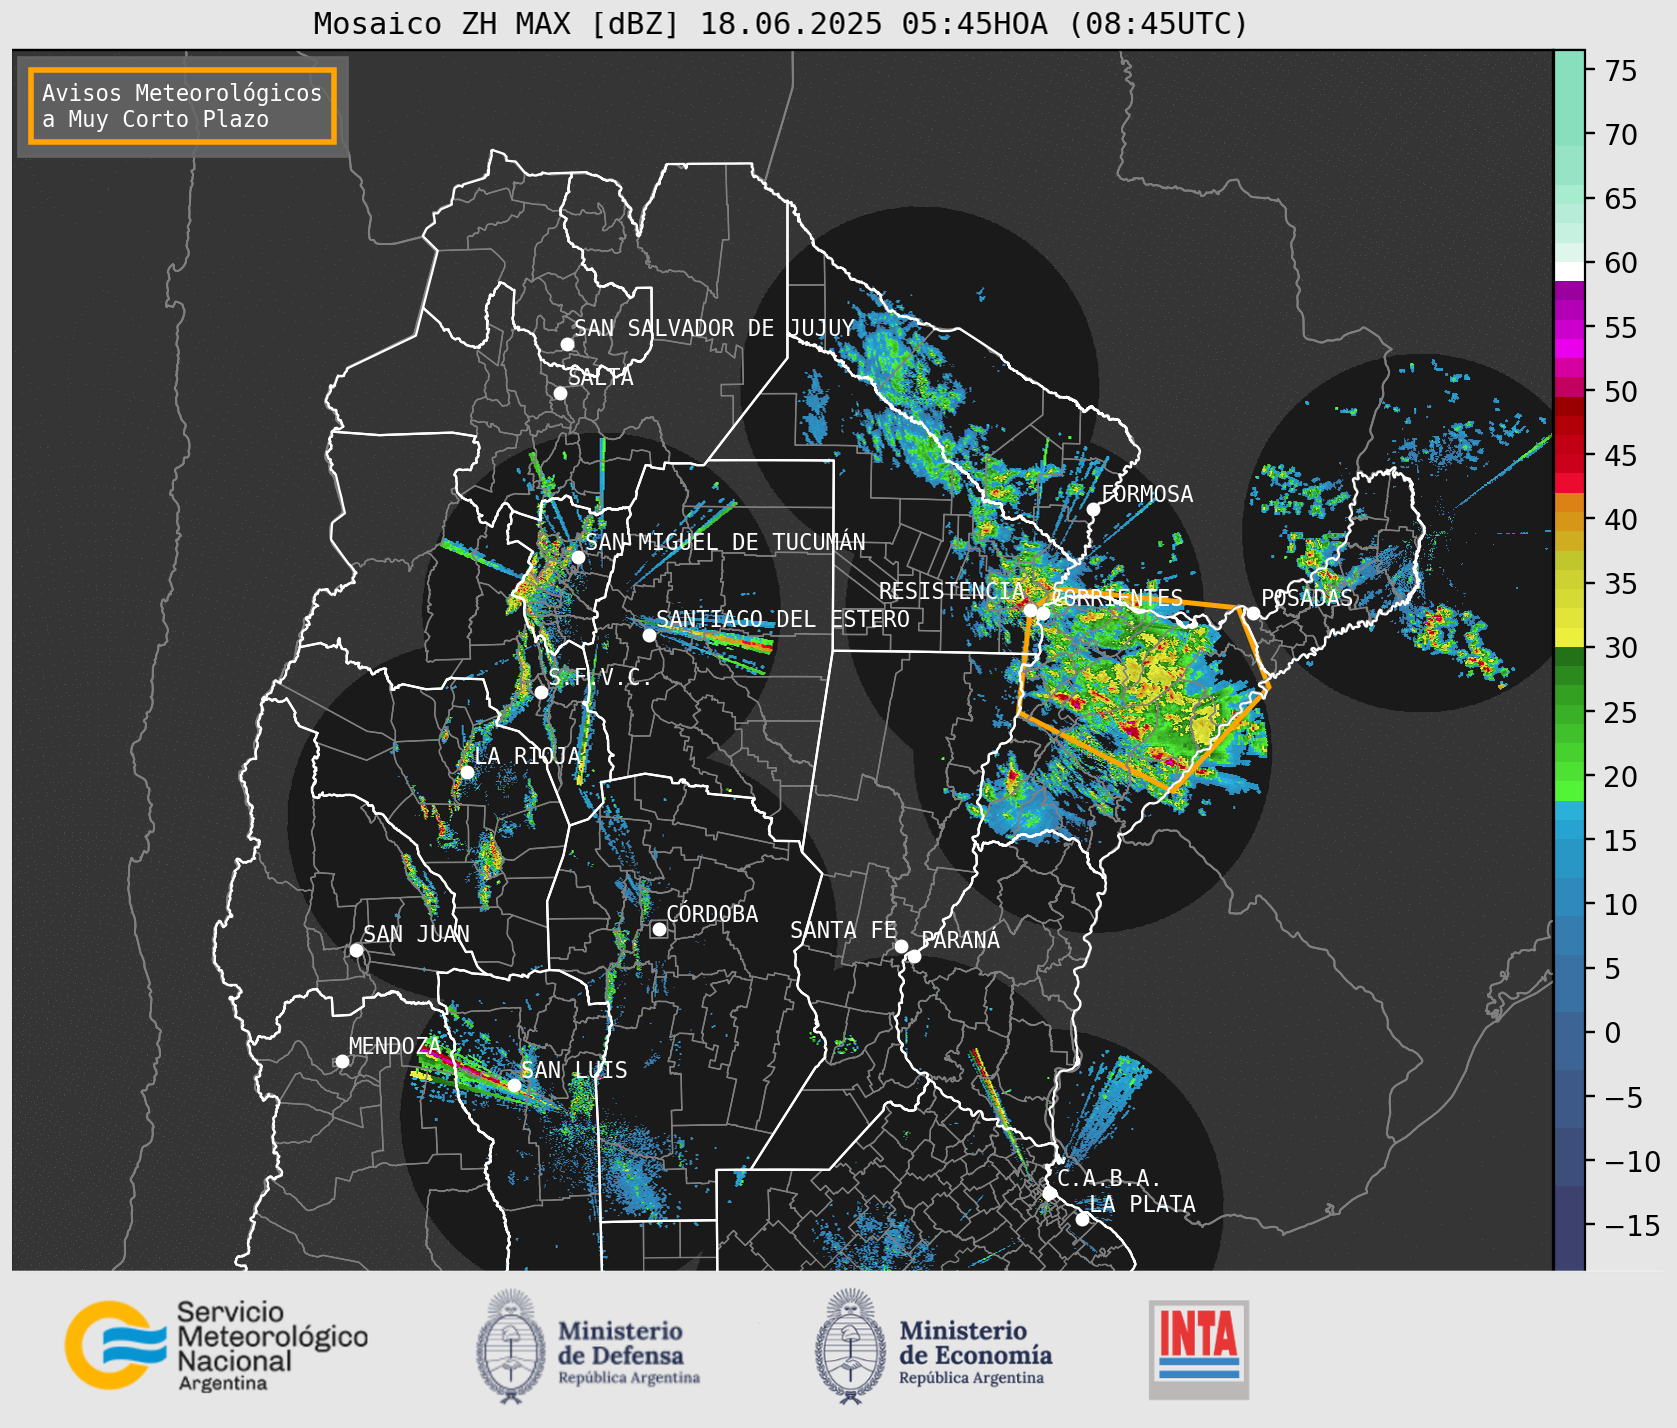Click the red 45 dBZ band on the color bar
1677x1428 pixels.
point(1569,455)
